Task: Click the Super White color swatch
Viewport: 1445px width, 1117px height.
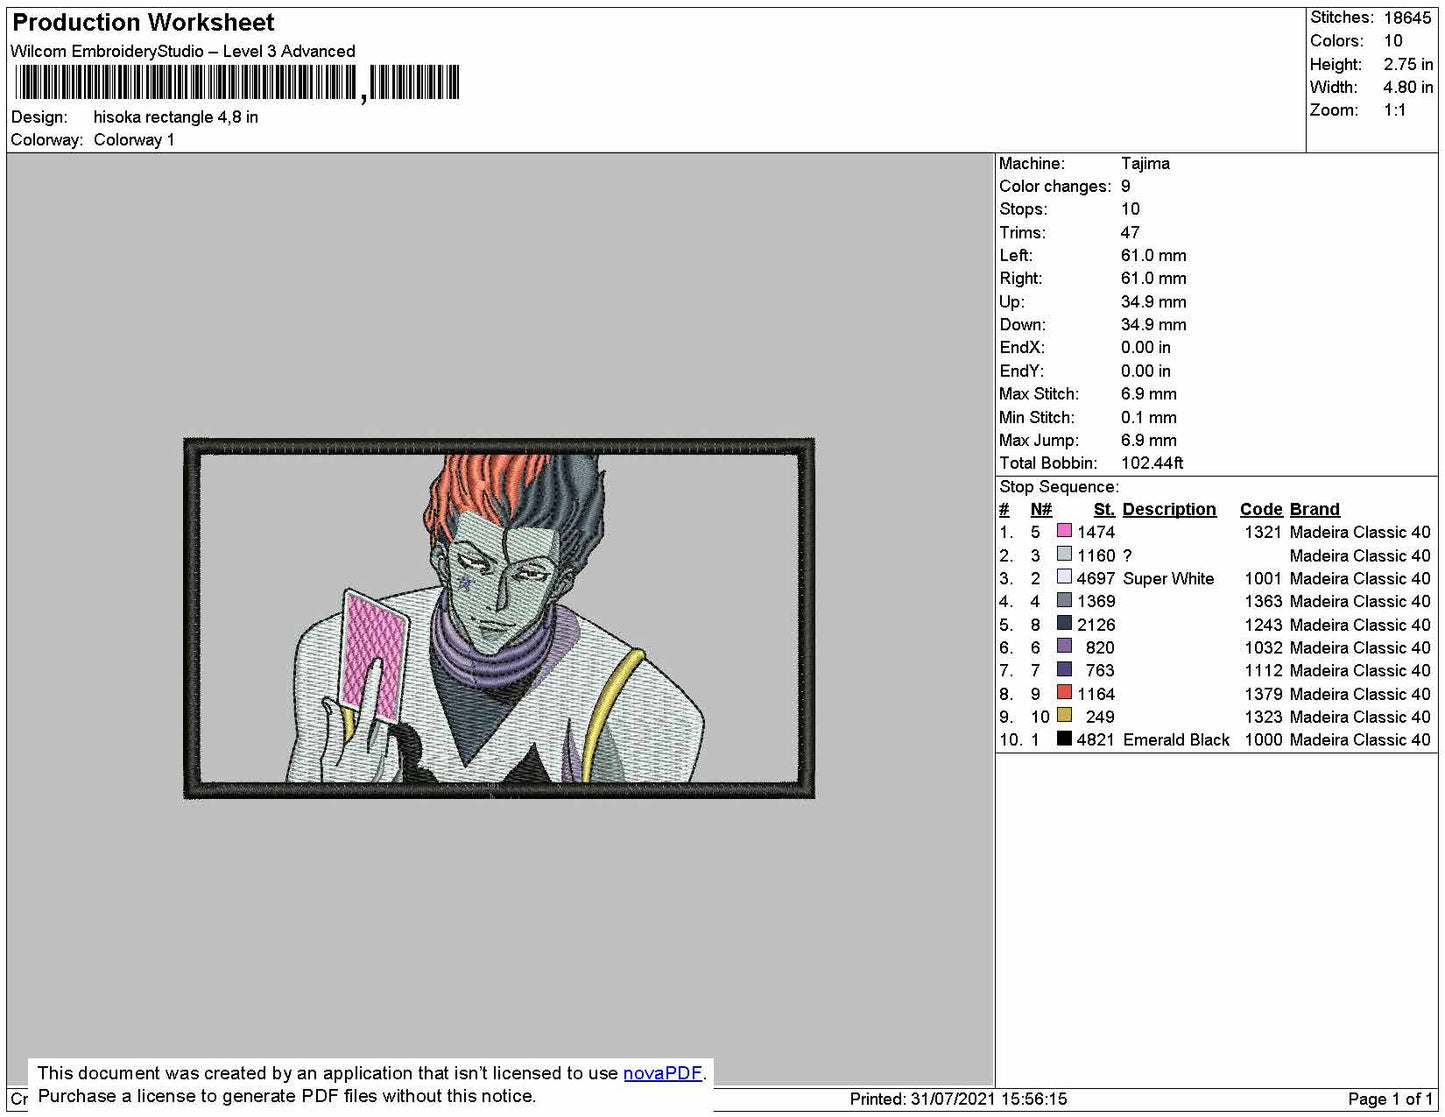Action: click(1064, 577)
